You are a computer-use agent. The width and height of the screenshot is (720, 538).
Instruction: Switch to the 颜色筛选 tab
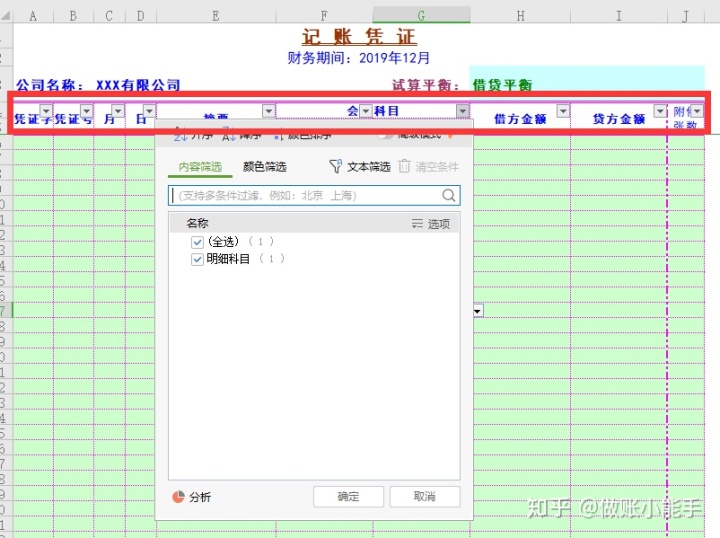(265, 167)
